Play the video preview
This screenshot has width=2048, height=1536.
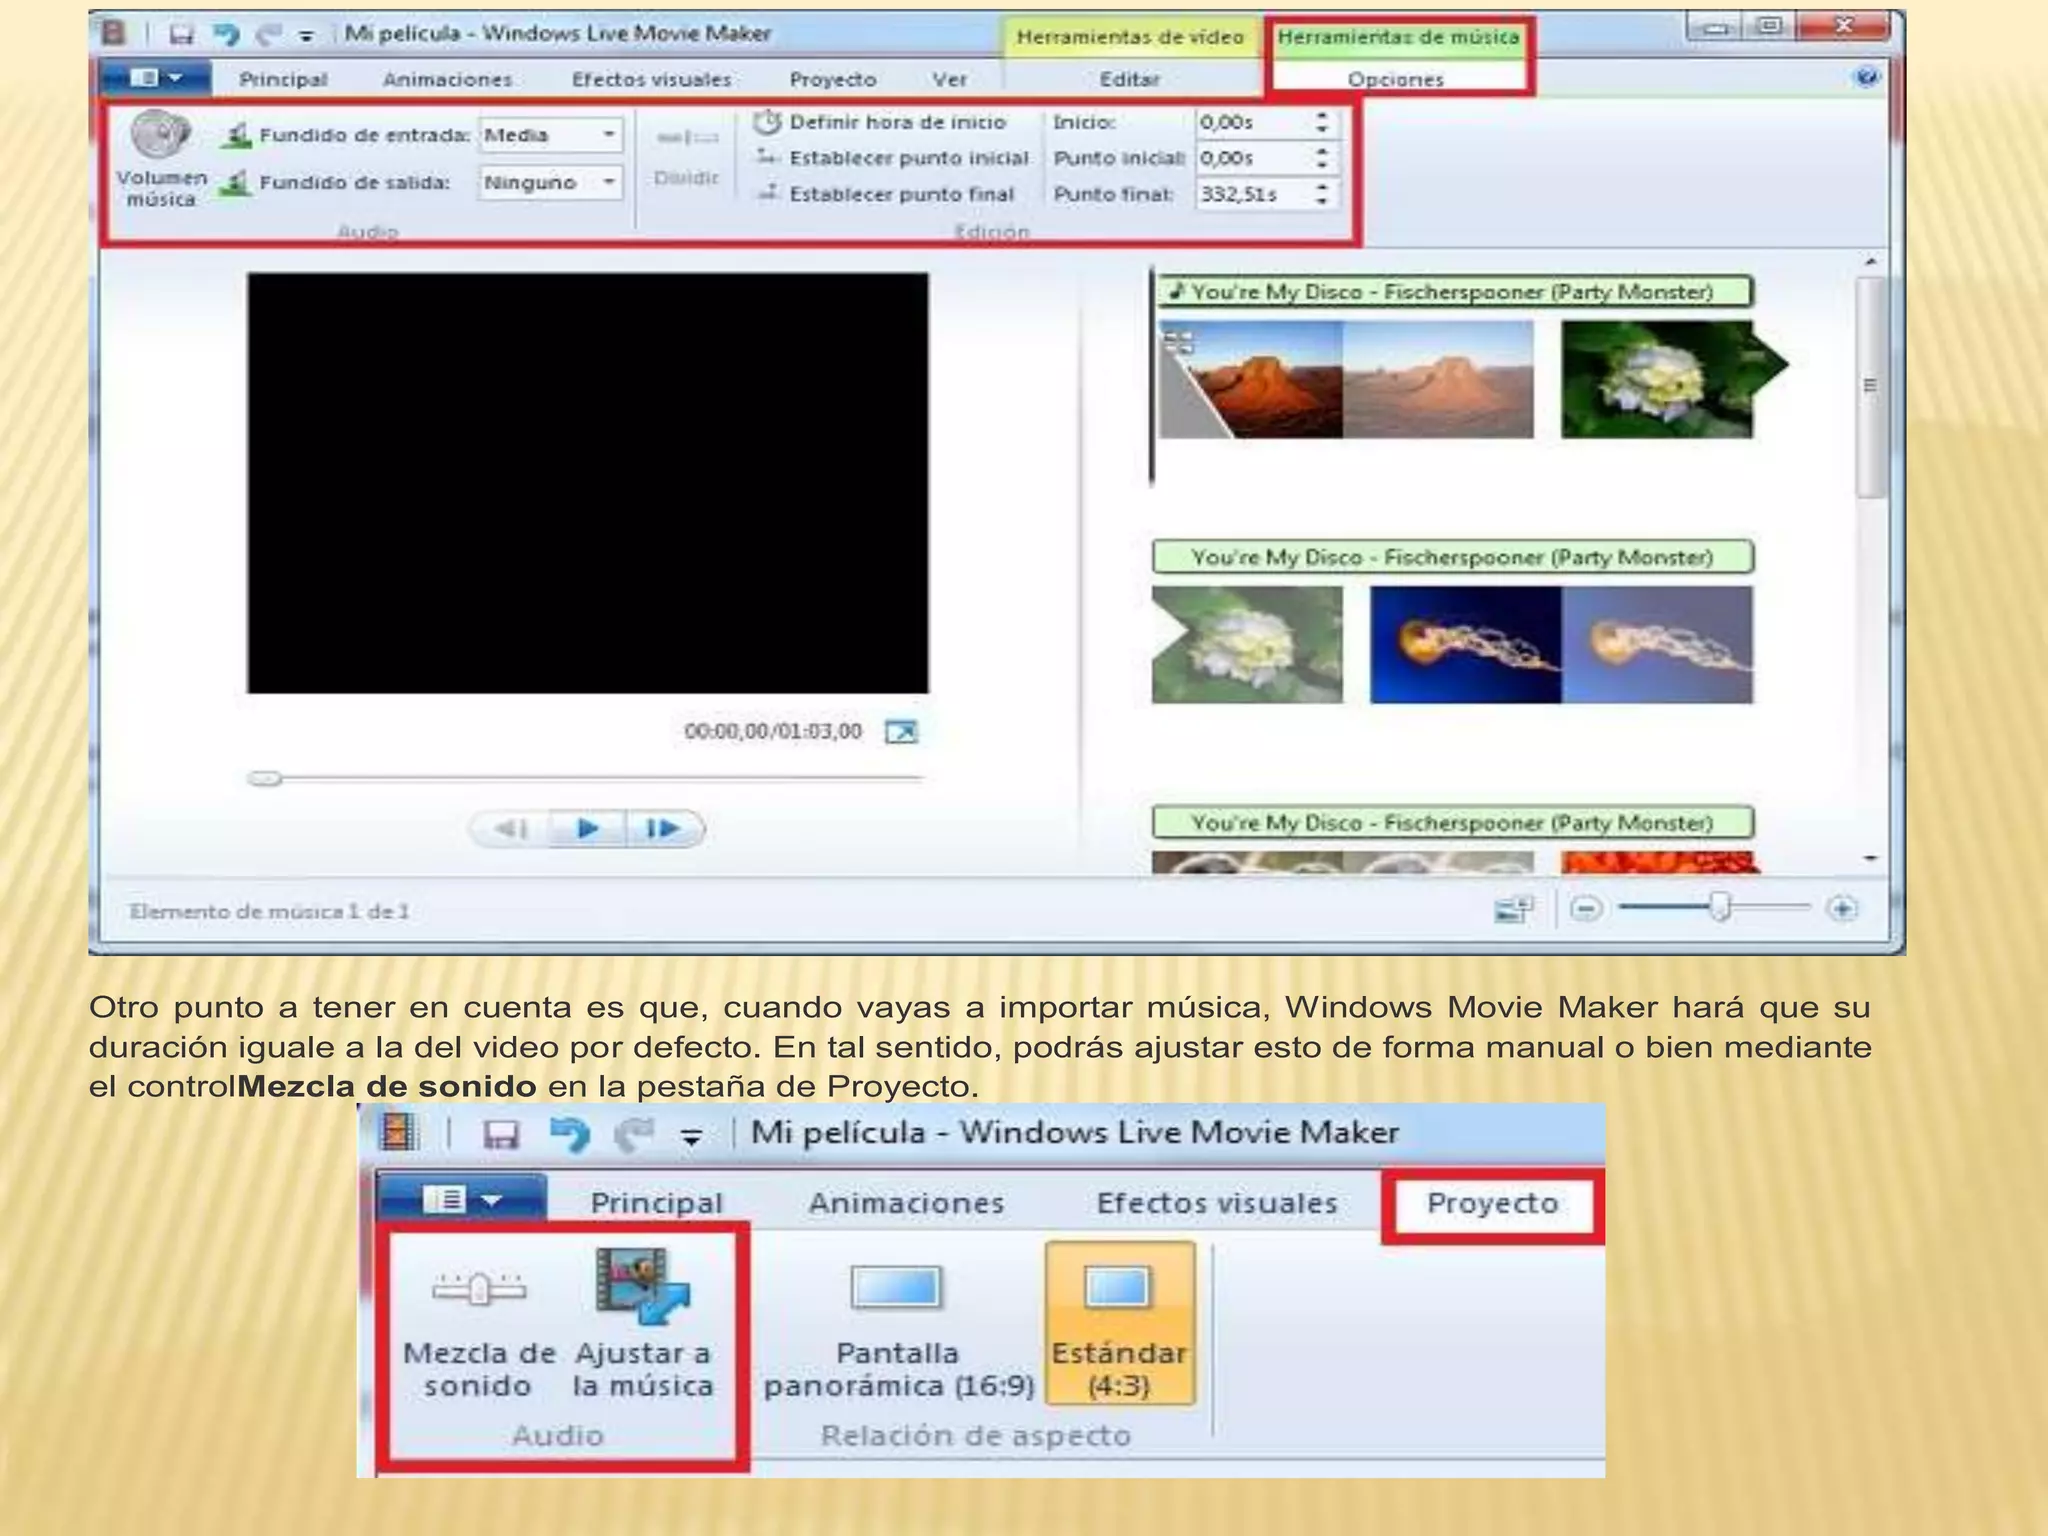pyautogui.click(x=588, y=828)
